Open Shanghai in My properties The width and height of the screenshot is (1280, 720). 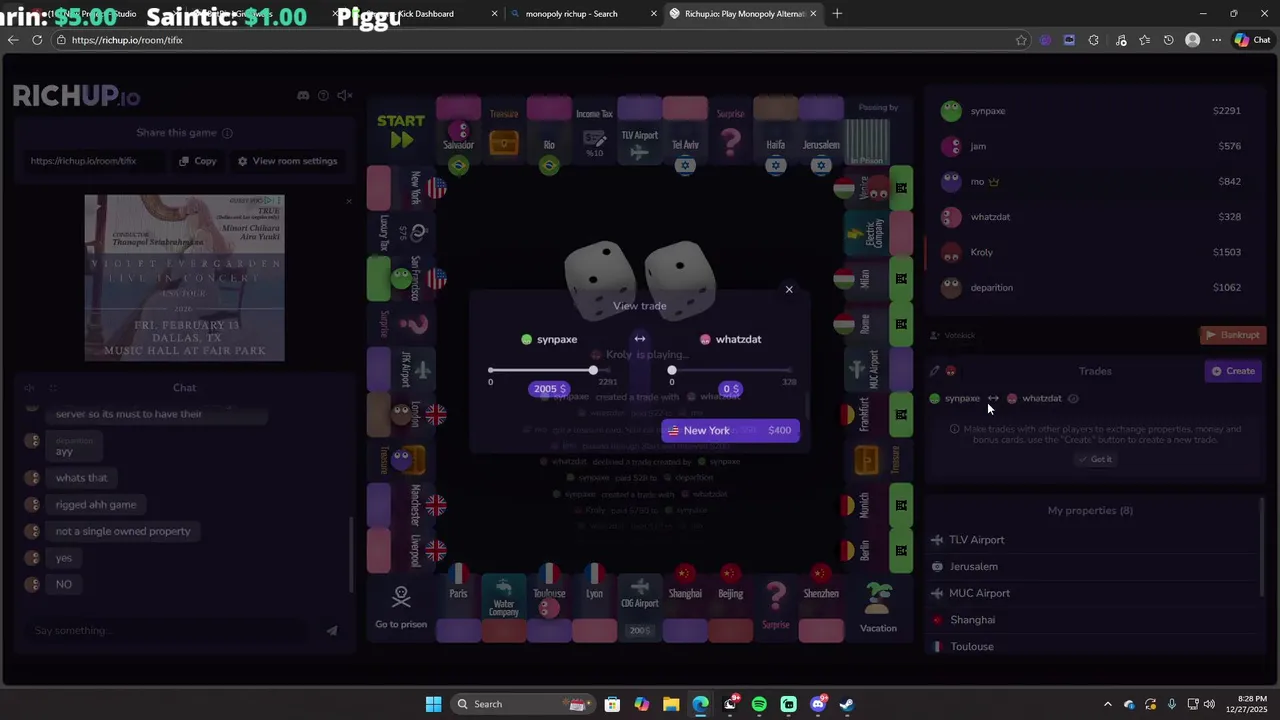pos(1090,620)
